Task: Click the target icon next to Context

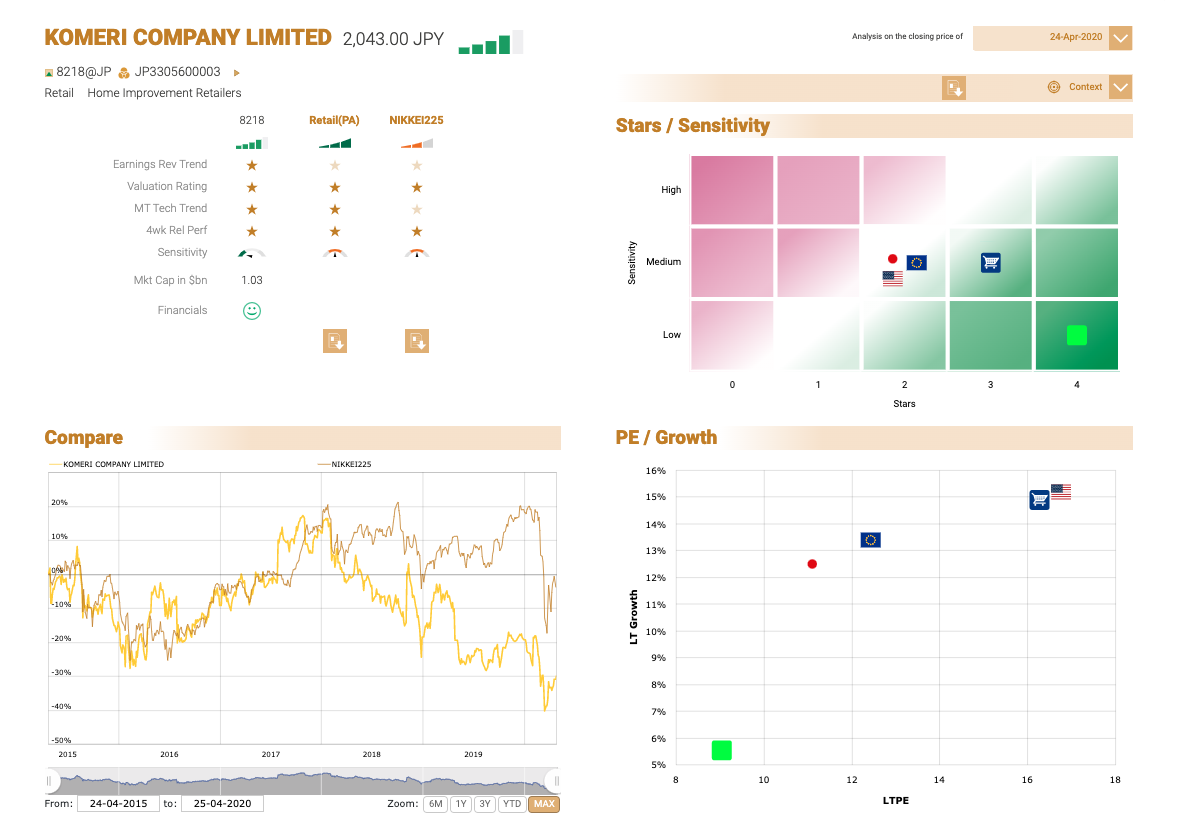Action: [1053, 87]
